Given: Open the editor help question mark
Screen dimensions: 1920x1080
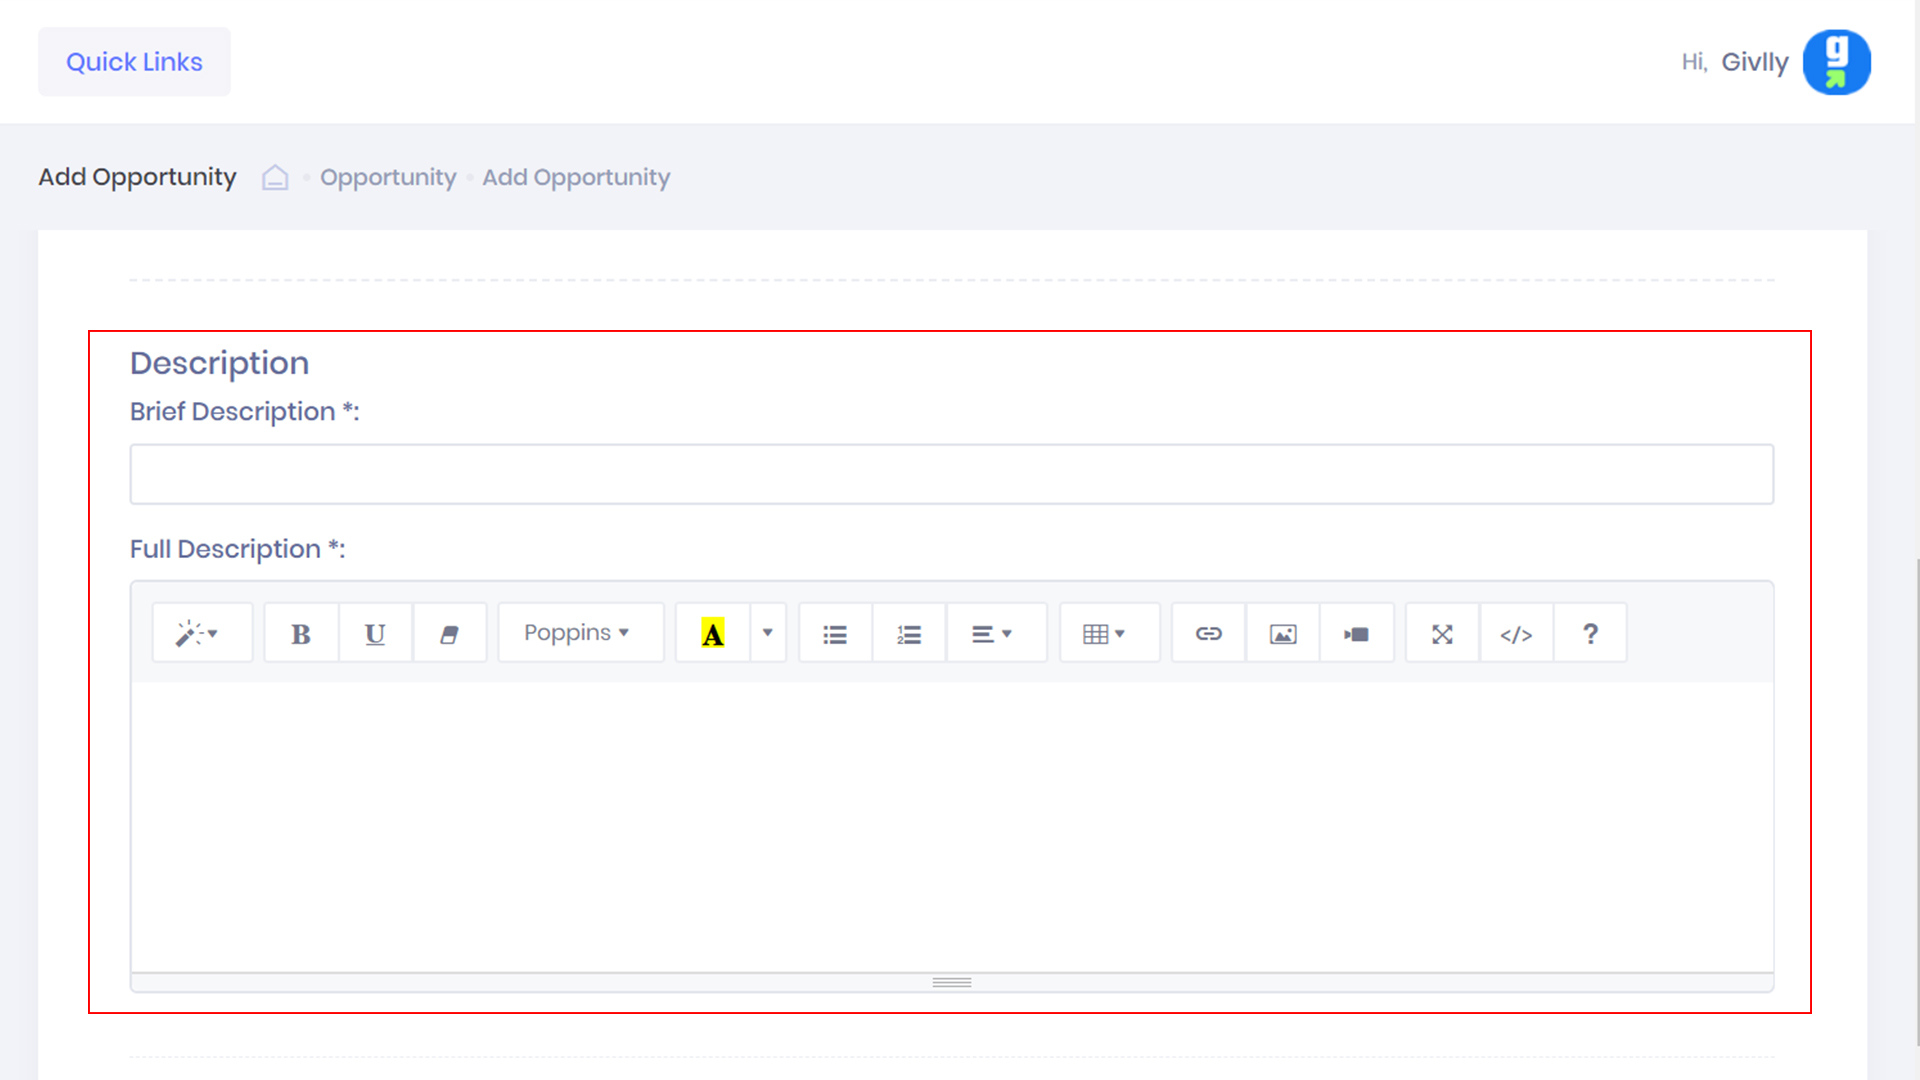Looking at the screenshot, I should 1590,634.
